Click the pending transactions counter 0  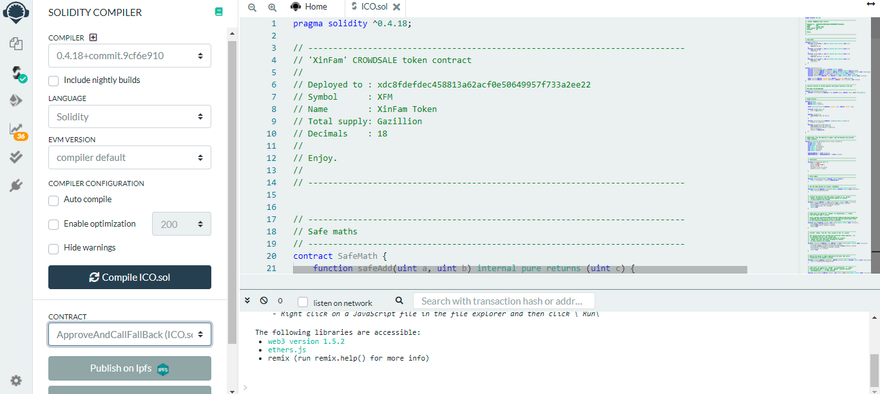[280, 301]
